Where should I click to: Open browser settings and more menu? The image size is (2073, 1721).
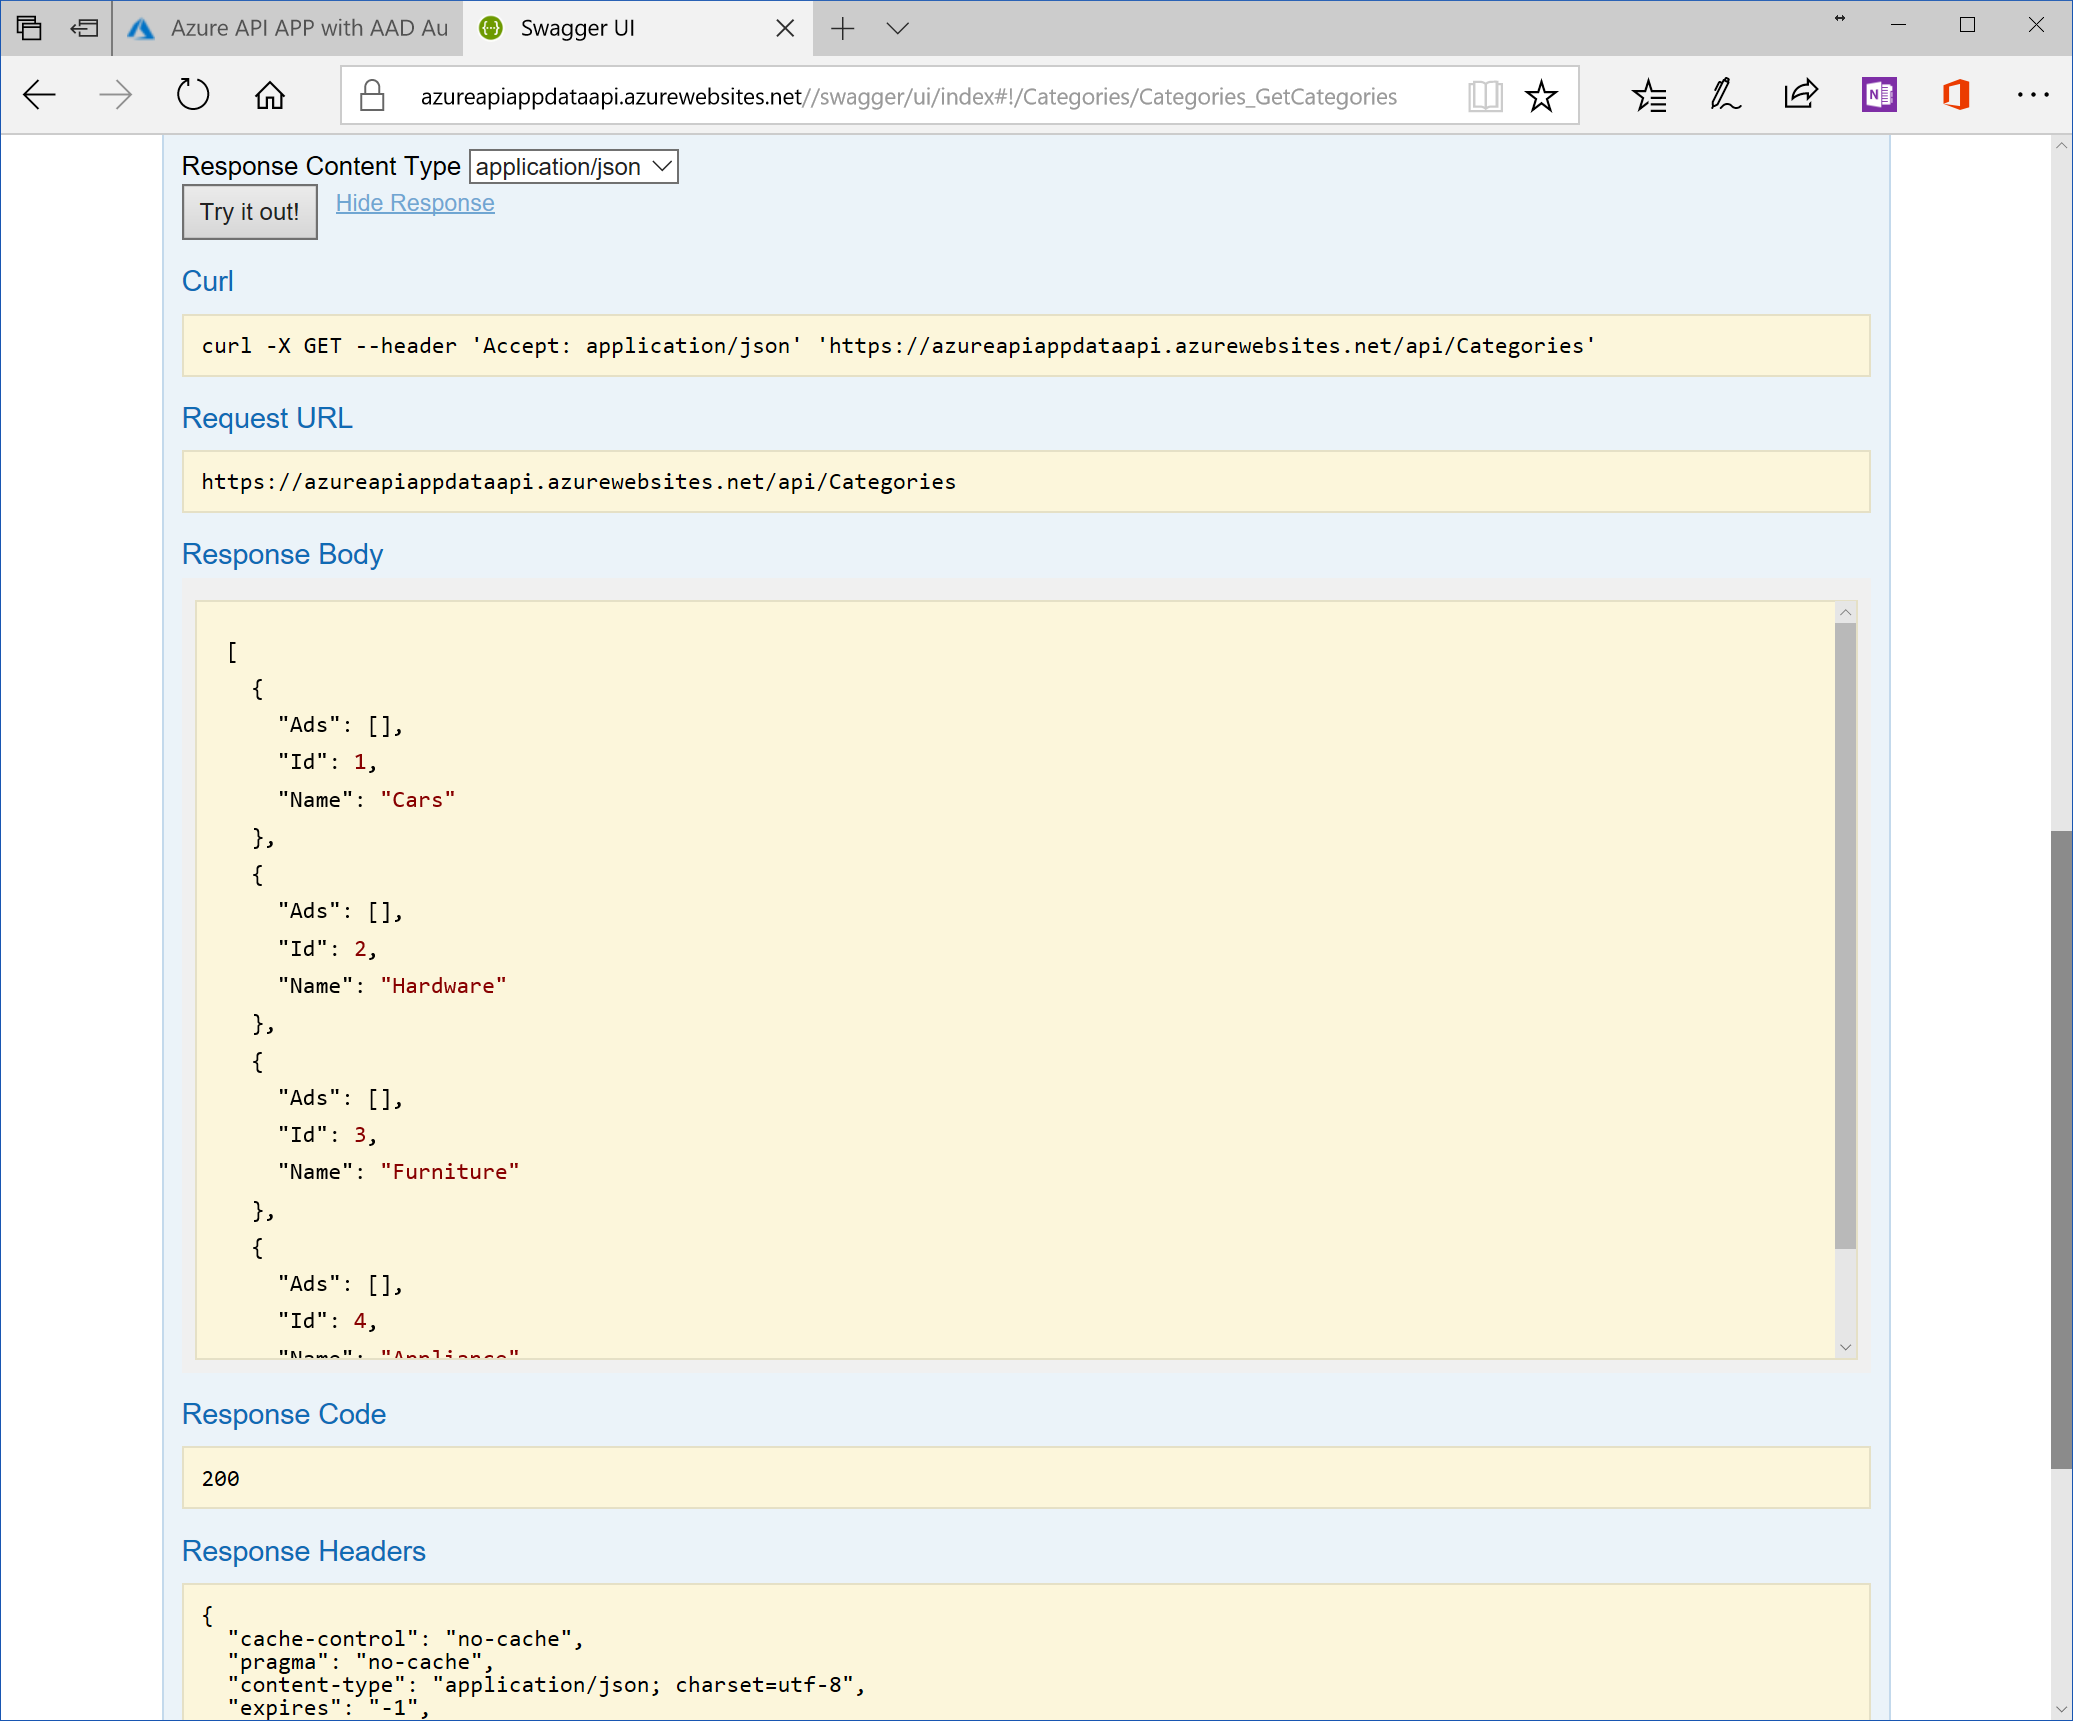tap(2032, 96)
